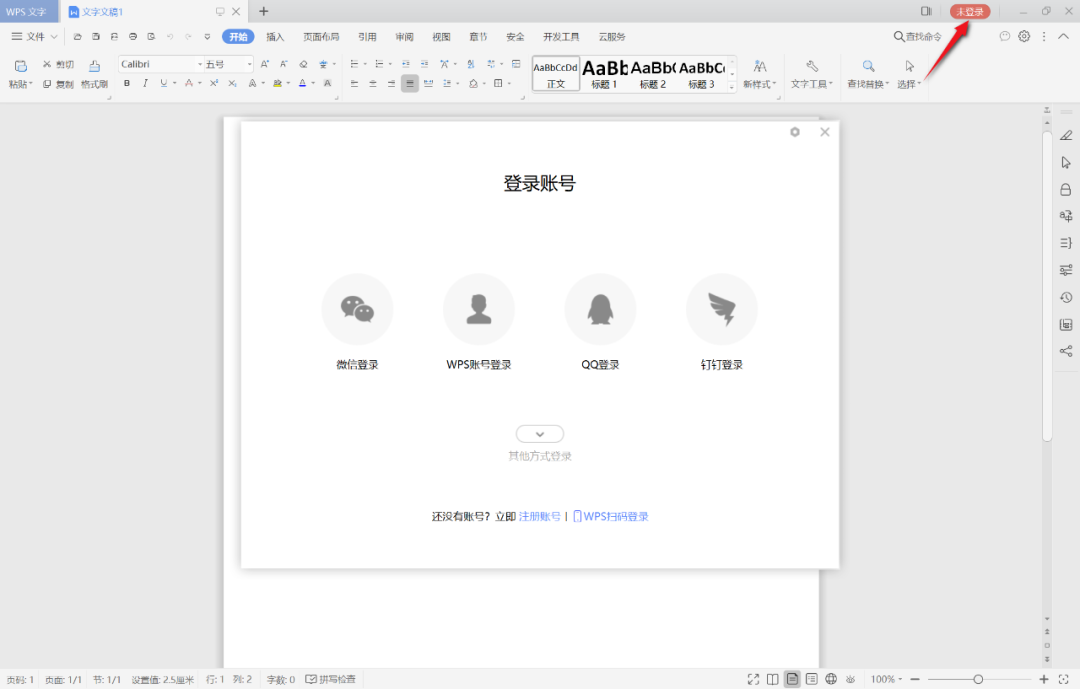Open history clock icon in sidebar

[x=1066, y=297]
